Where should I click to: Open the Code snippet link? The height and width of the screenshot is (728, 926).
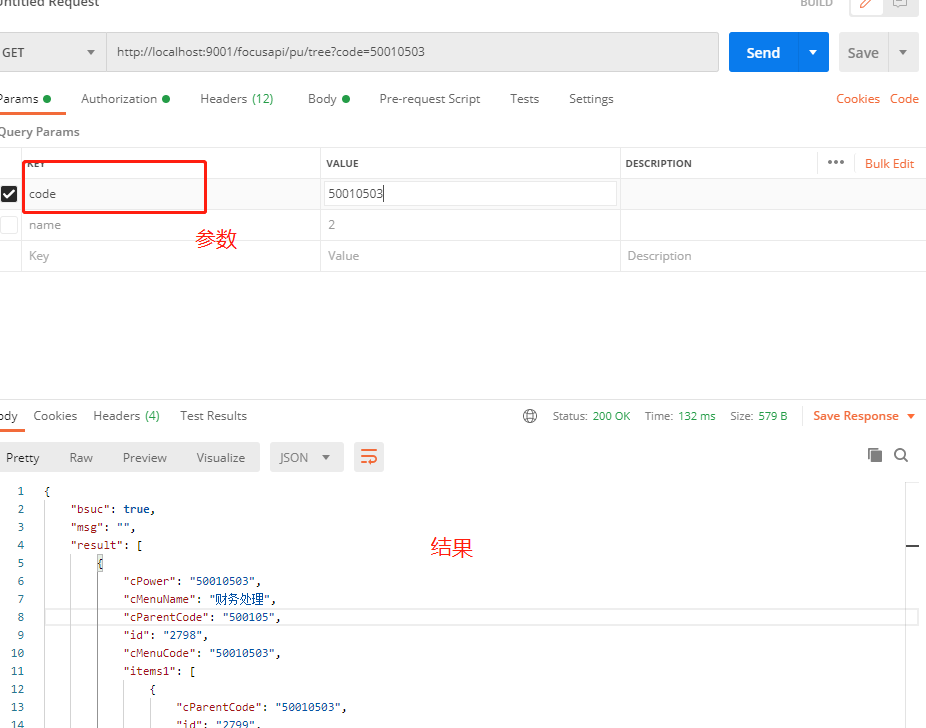click(904, 99)
